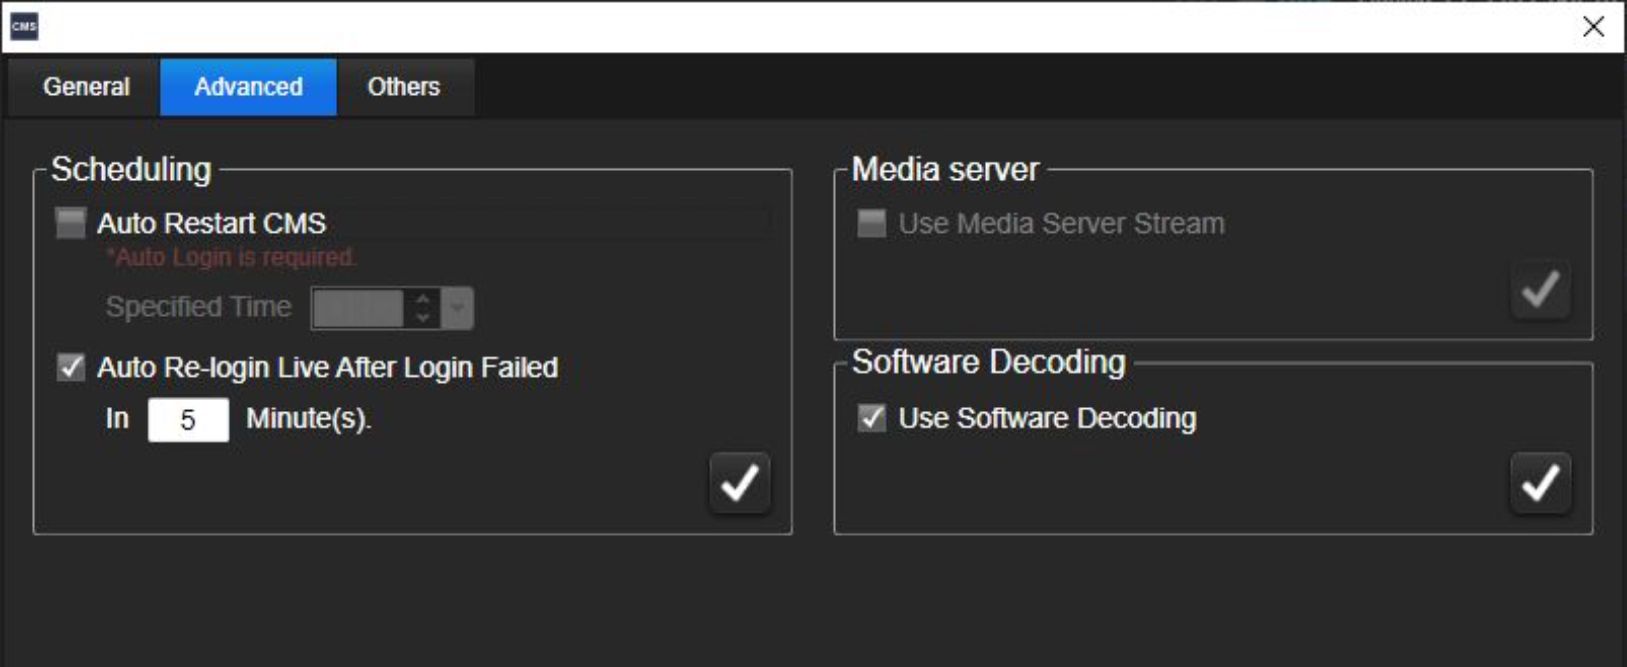Confirm Media server settings via checkmark icon
Viewport: 1627px width, 667px height.
(1539, 290)
